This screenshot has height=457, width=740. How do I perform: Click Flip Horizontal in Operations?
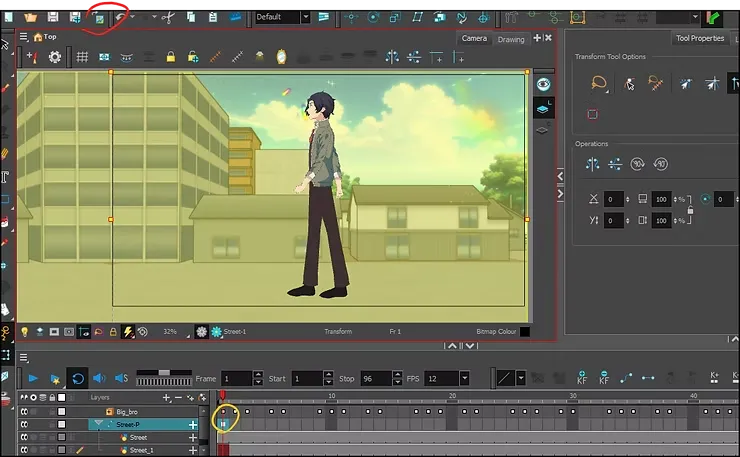tap(592, 164)
